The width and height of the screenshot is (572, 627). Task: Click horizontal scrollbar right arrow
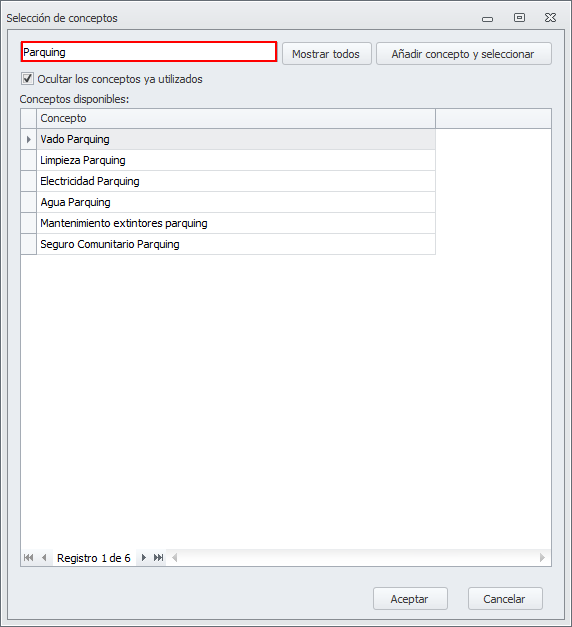(x=542, y=557)
